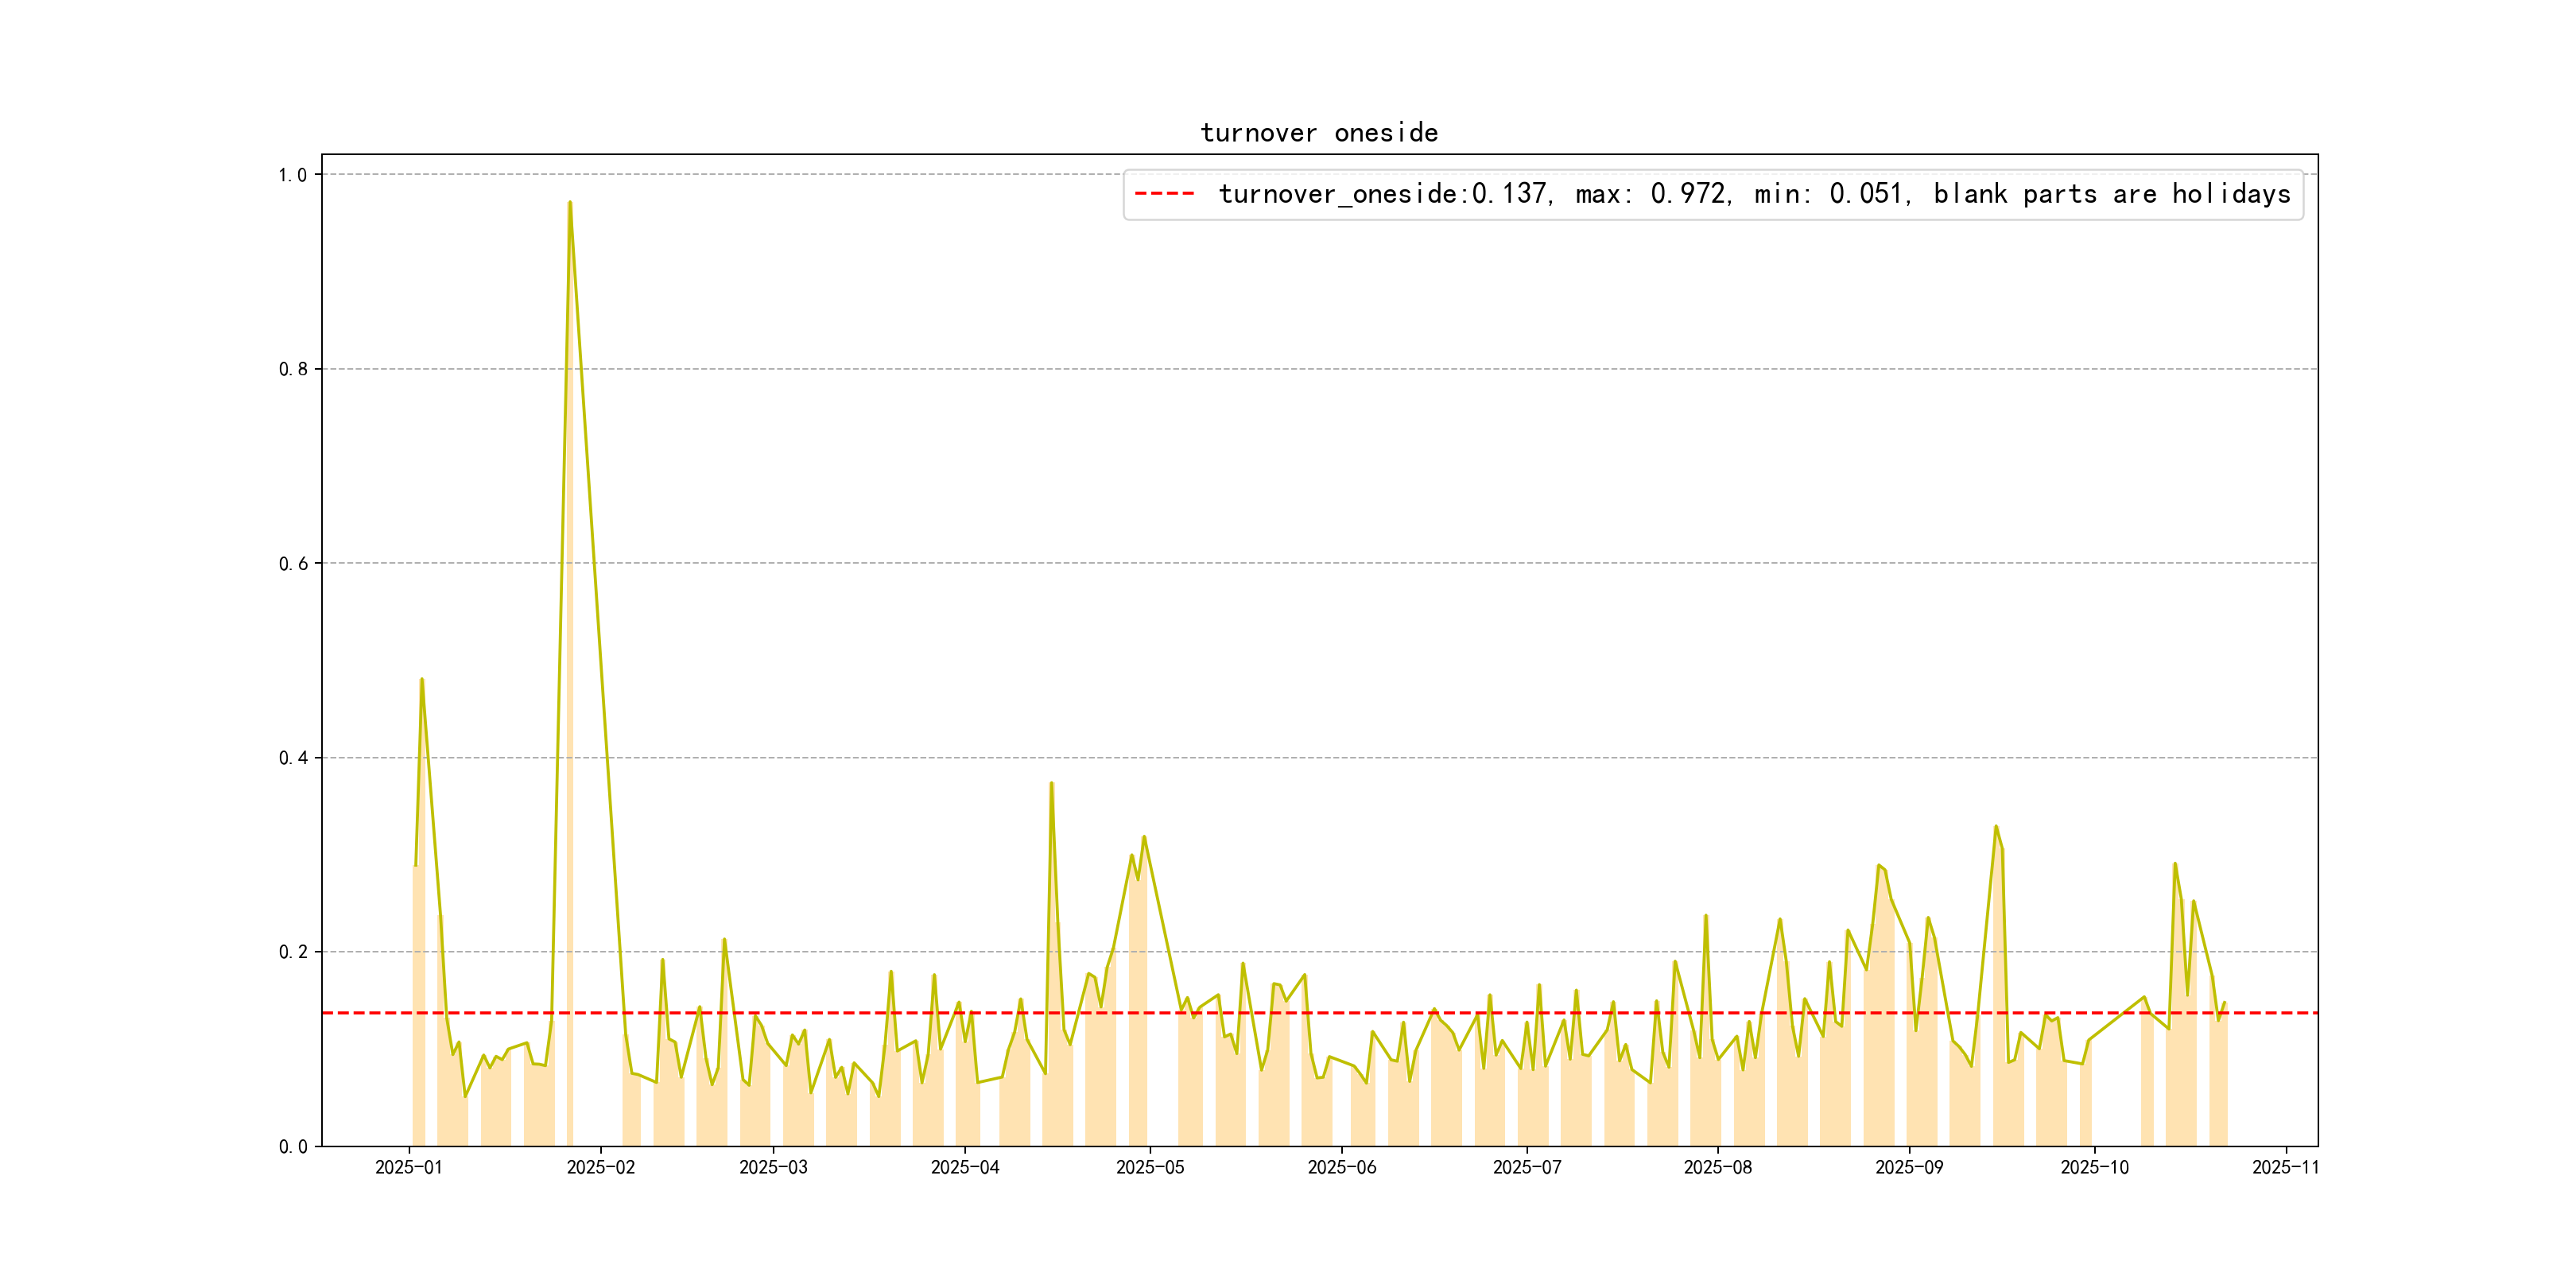Click the chart title 'turnover oneside'
Screen dimensions: 2576x1288
click(x=1318, y=133)
